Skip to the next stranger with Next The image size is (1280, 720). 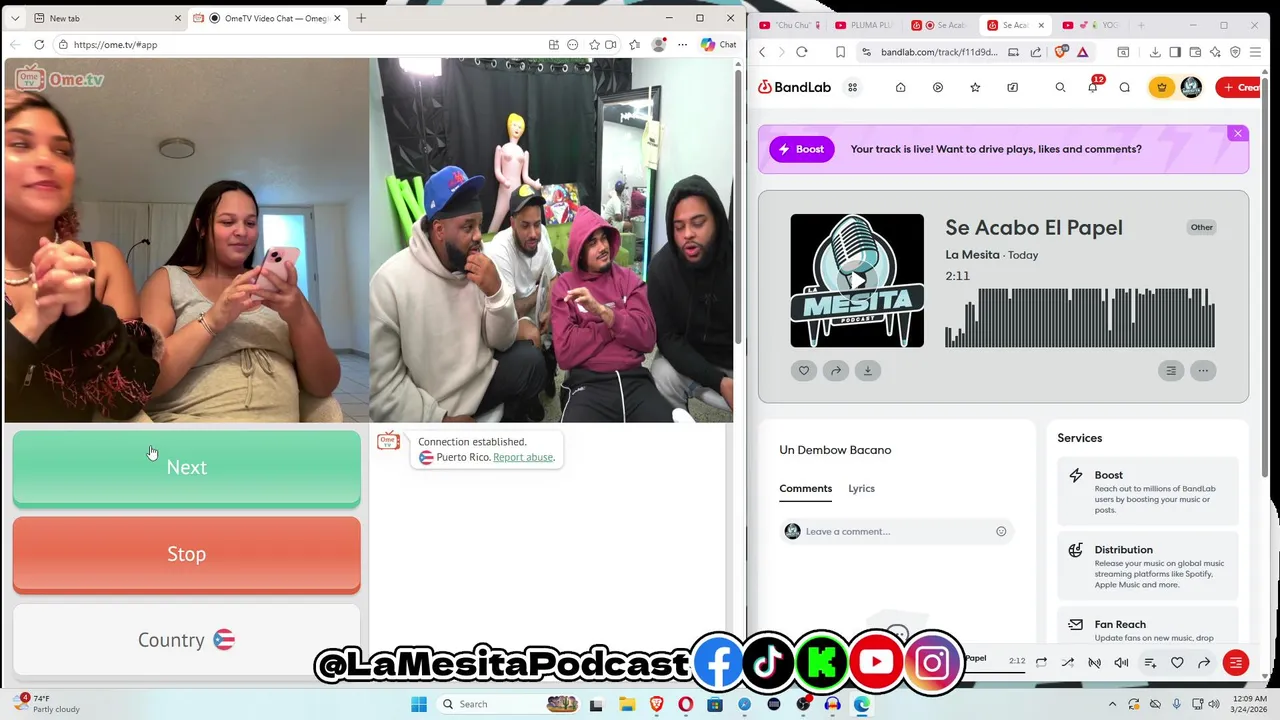[186, 468]
